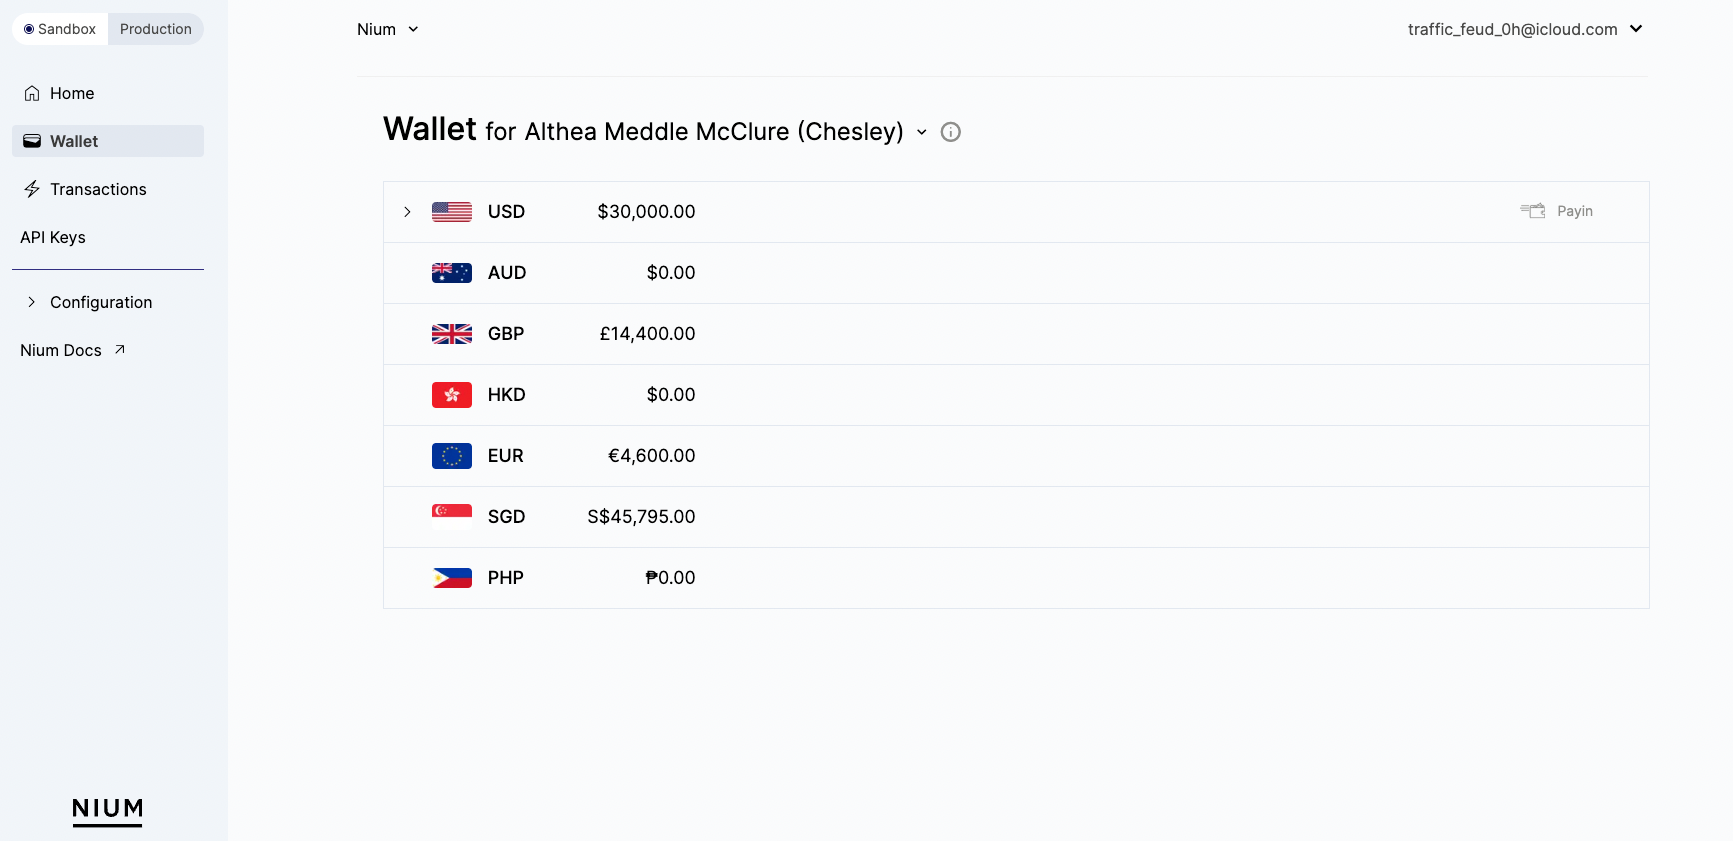Open the Wallet menu item
The image size is (1733, 841).
click(108, 141)
